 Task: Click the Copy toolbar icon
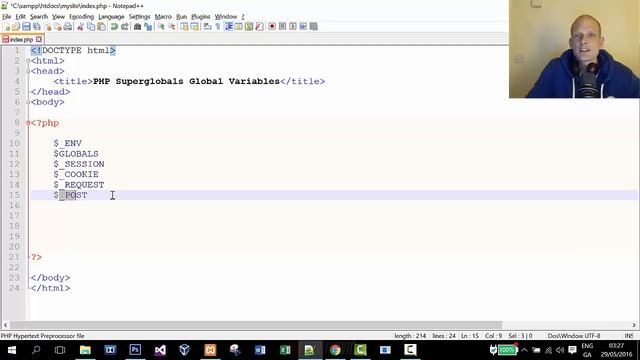pyautogui.click(x=91, y=27)
